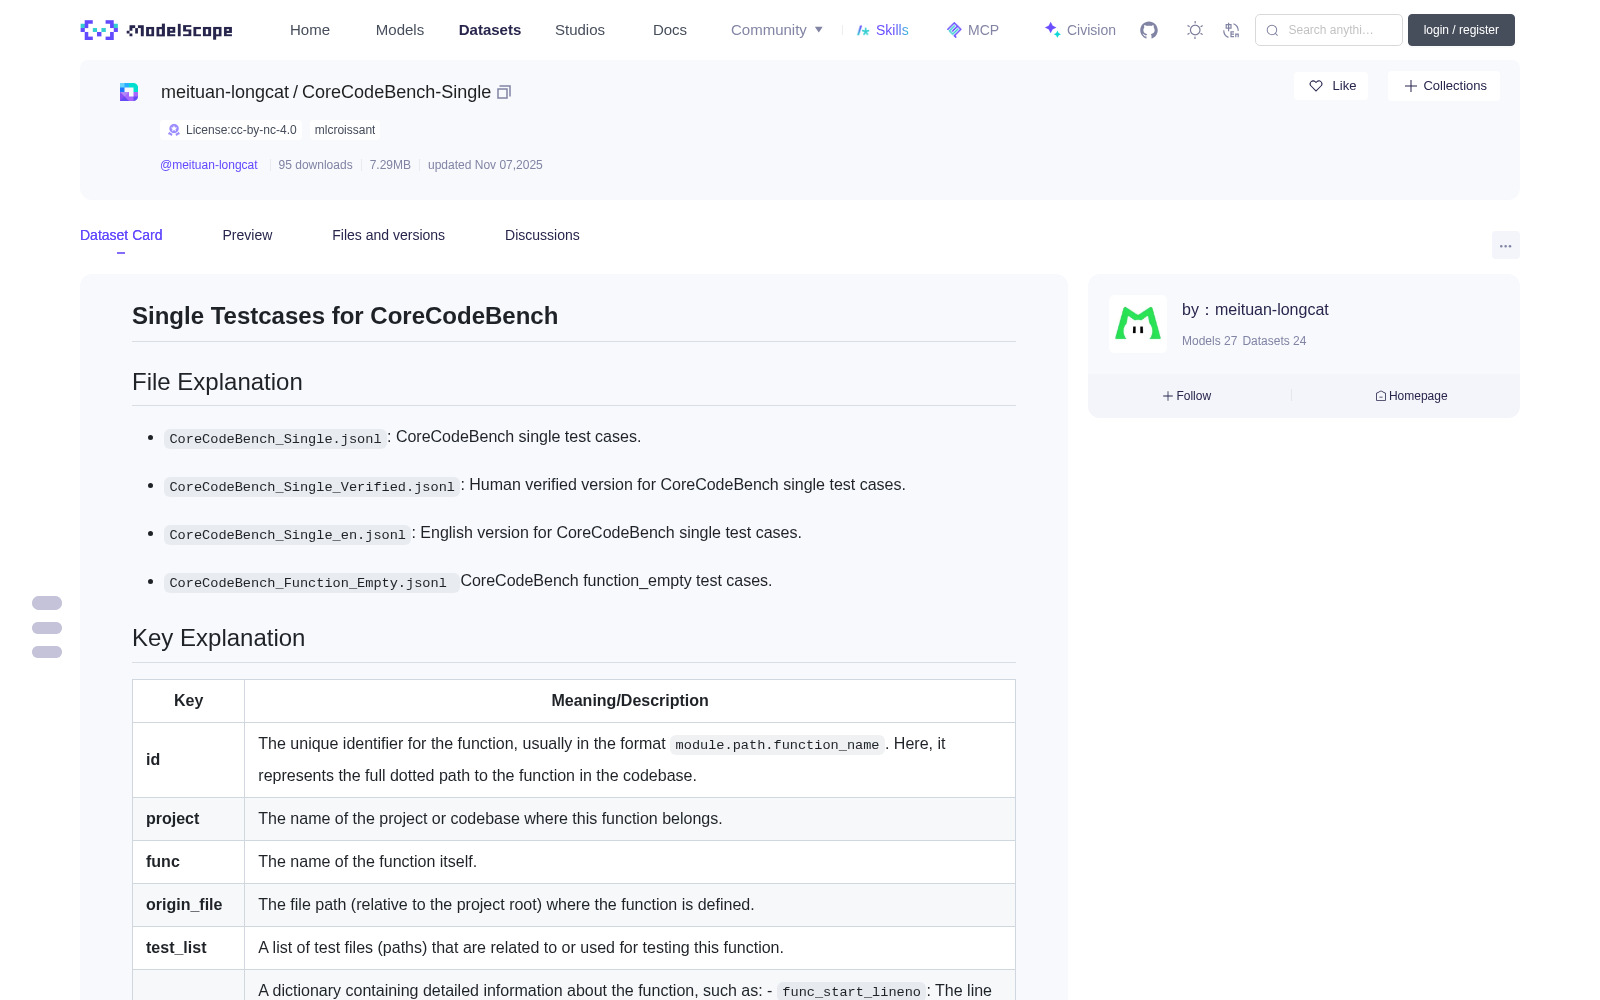The height and width of the screenshot is (1000, 1600).
Task: Click the meituan-longcat cat avatar thumbnail
Action: 1138,324
